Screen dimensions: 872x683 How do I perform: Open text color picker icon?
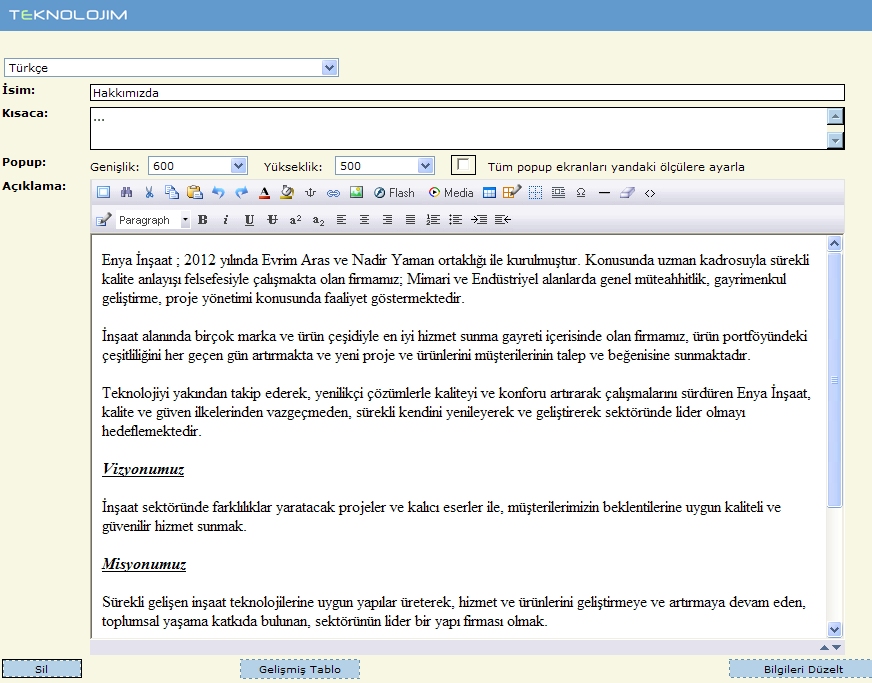[264, 192]
